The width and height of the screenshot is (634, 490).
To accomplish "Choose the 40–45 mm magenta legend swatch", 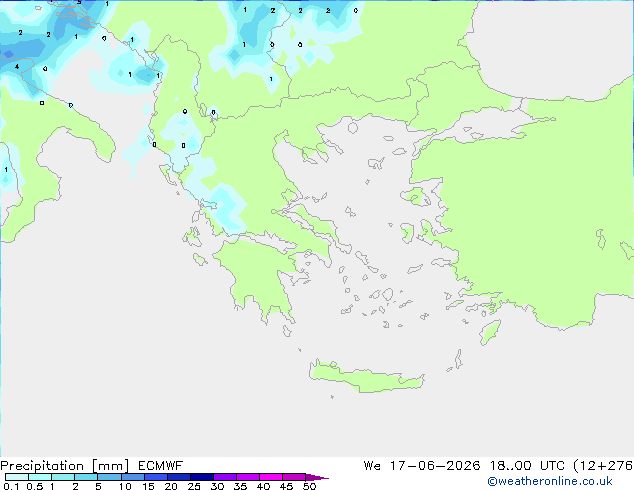I will (271, 477).
